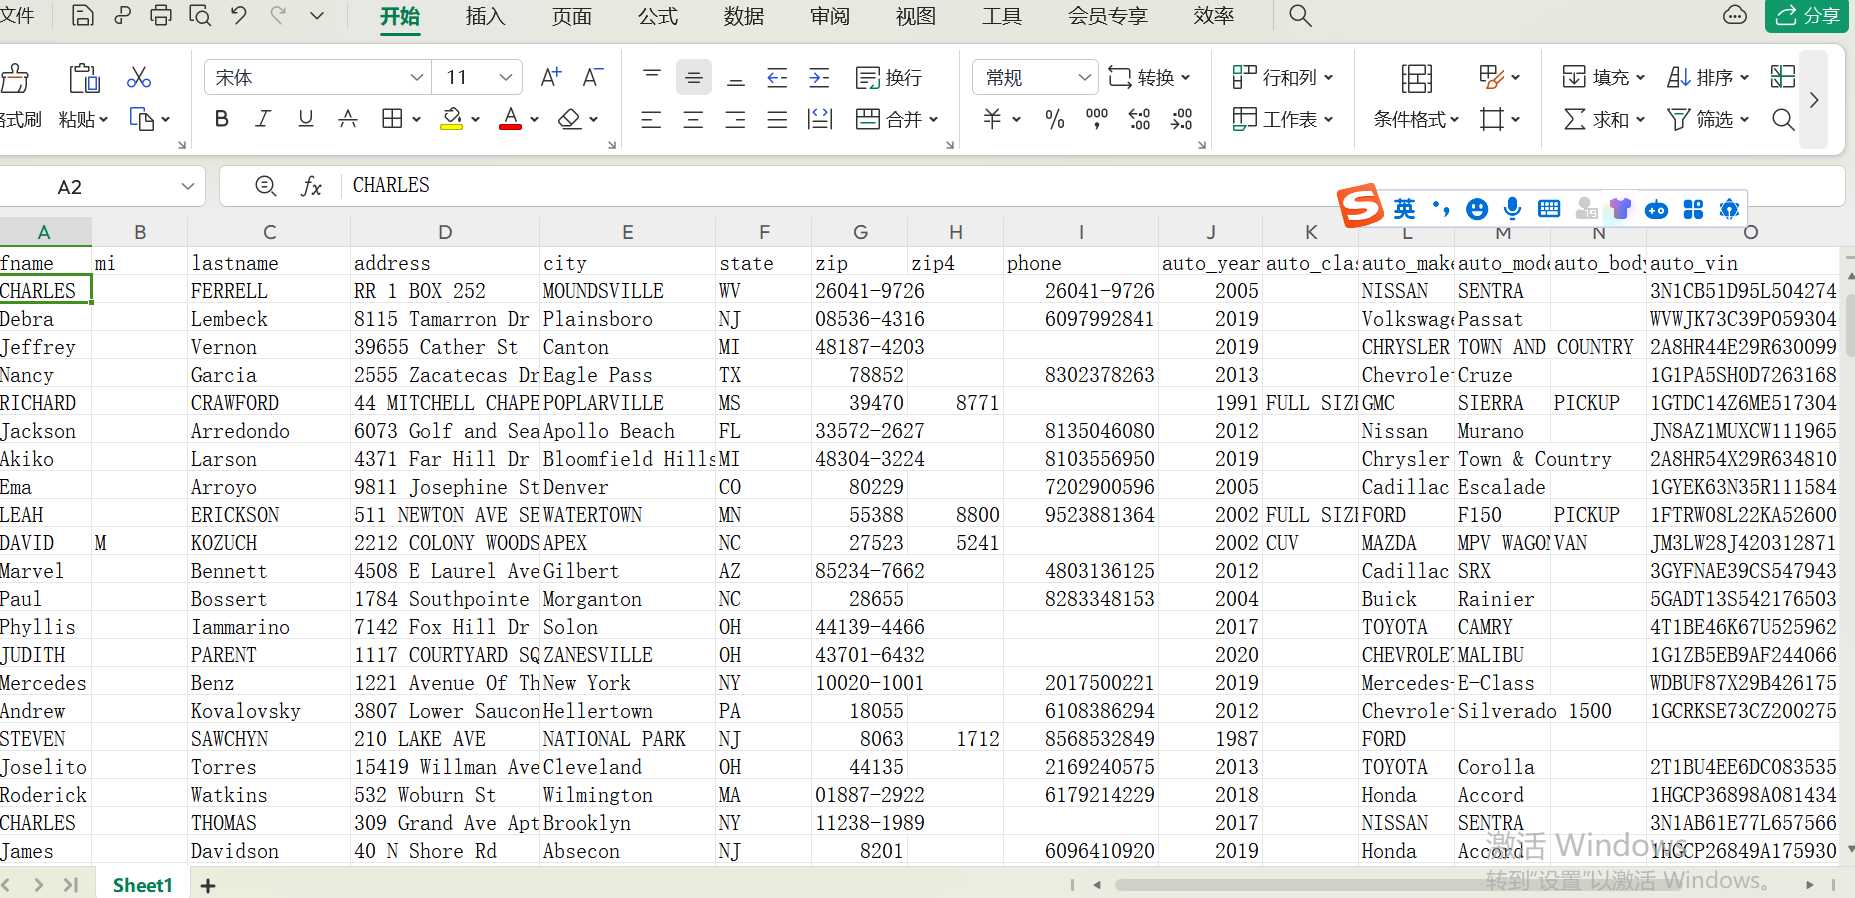Click the green 分享 share button
1855x898 pixels.
click(x=1806, y=16)
